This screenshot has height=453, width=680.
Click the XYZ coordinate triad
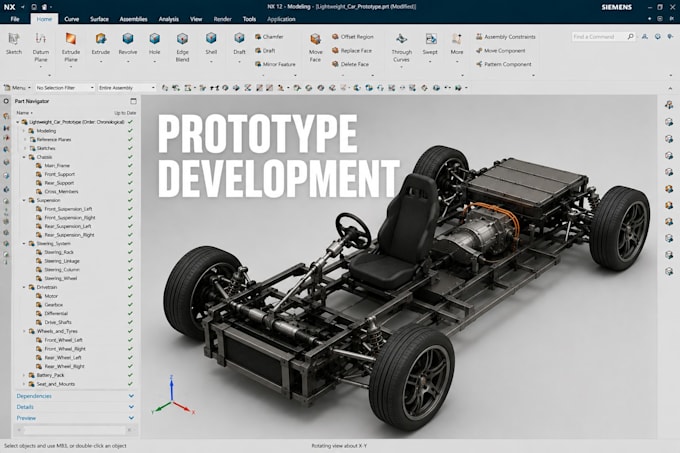point(173,397)
